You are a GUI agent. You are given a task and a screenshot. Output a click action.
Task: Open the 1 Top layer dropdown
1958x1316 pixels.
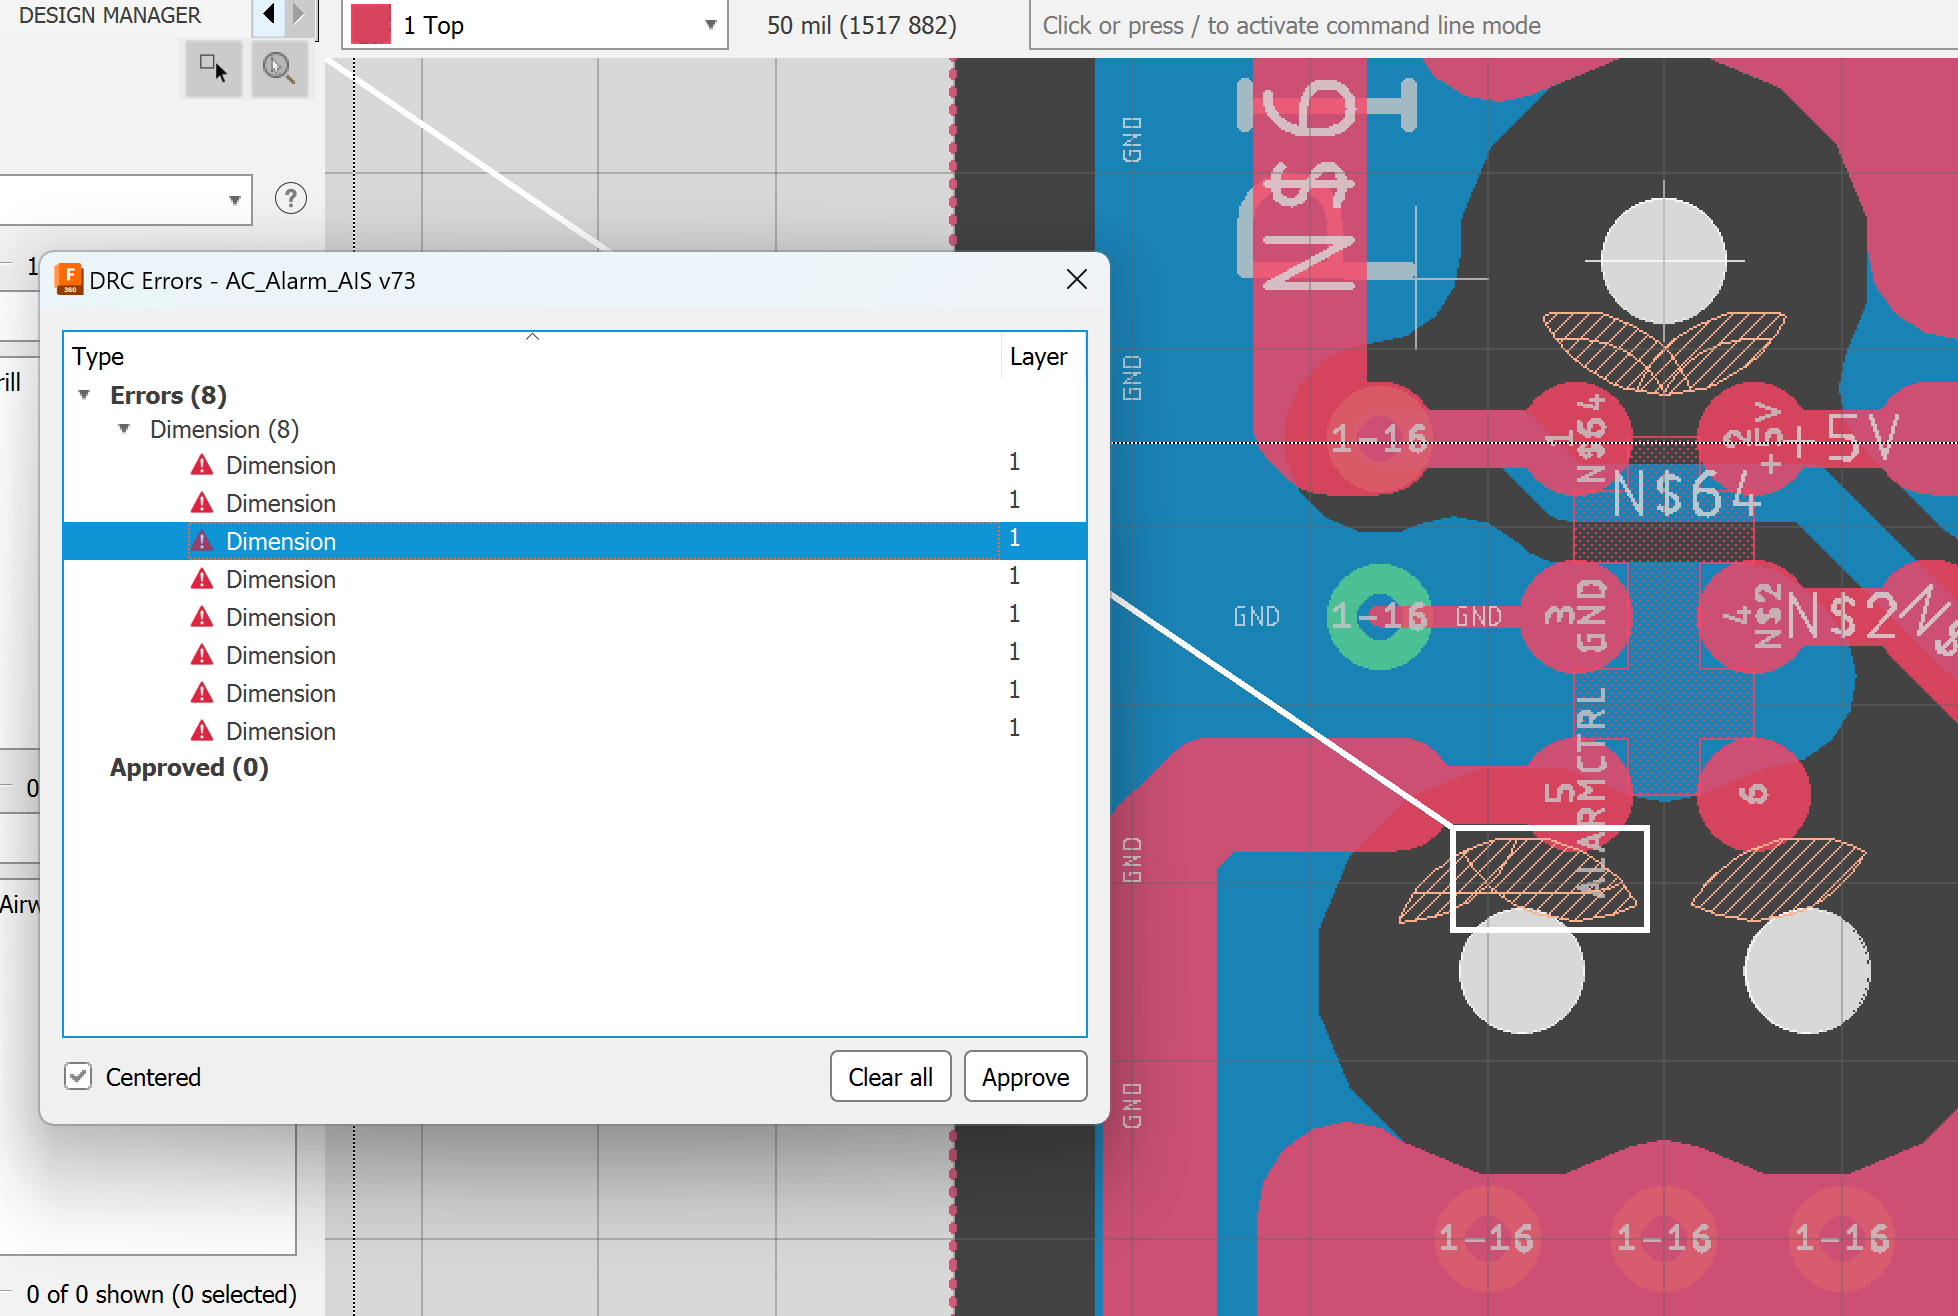coord(710,24)
